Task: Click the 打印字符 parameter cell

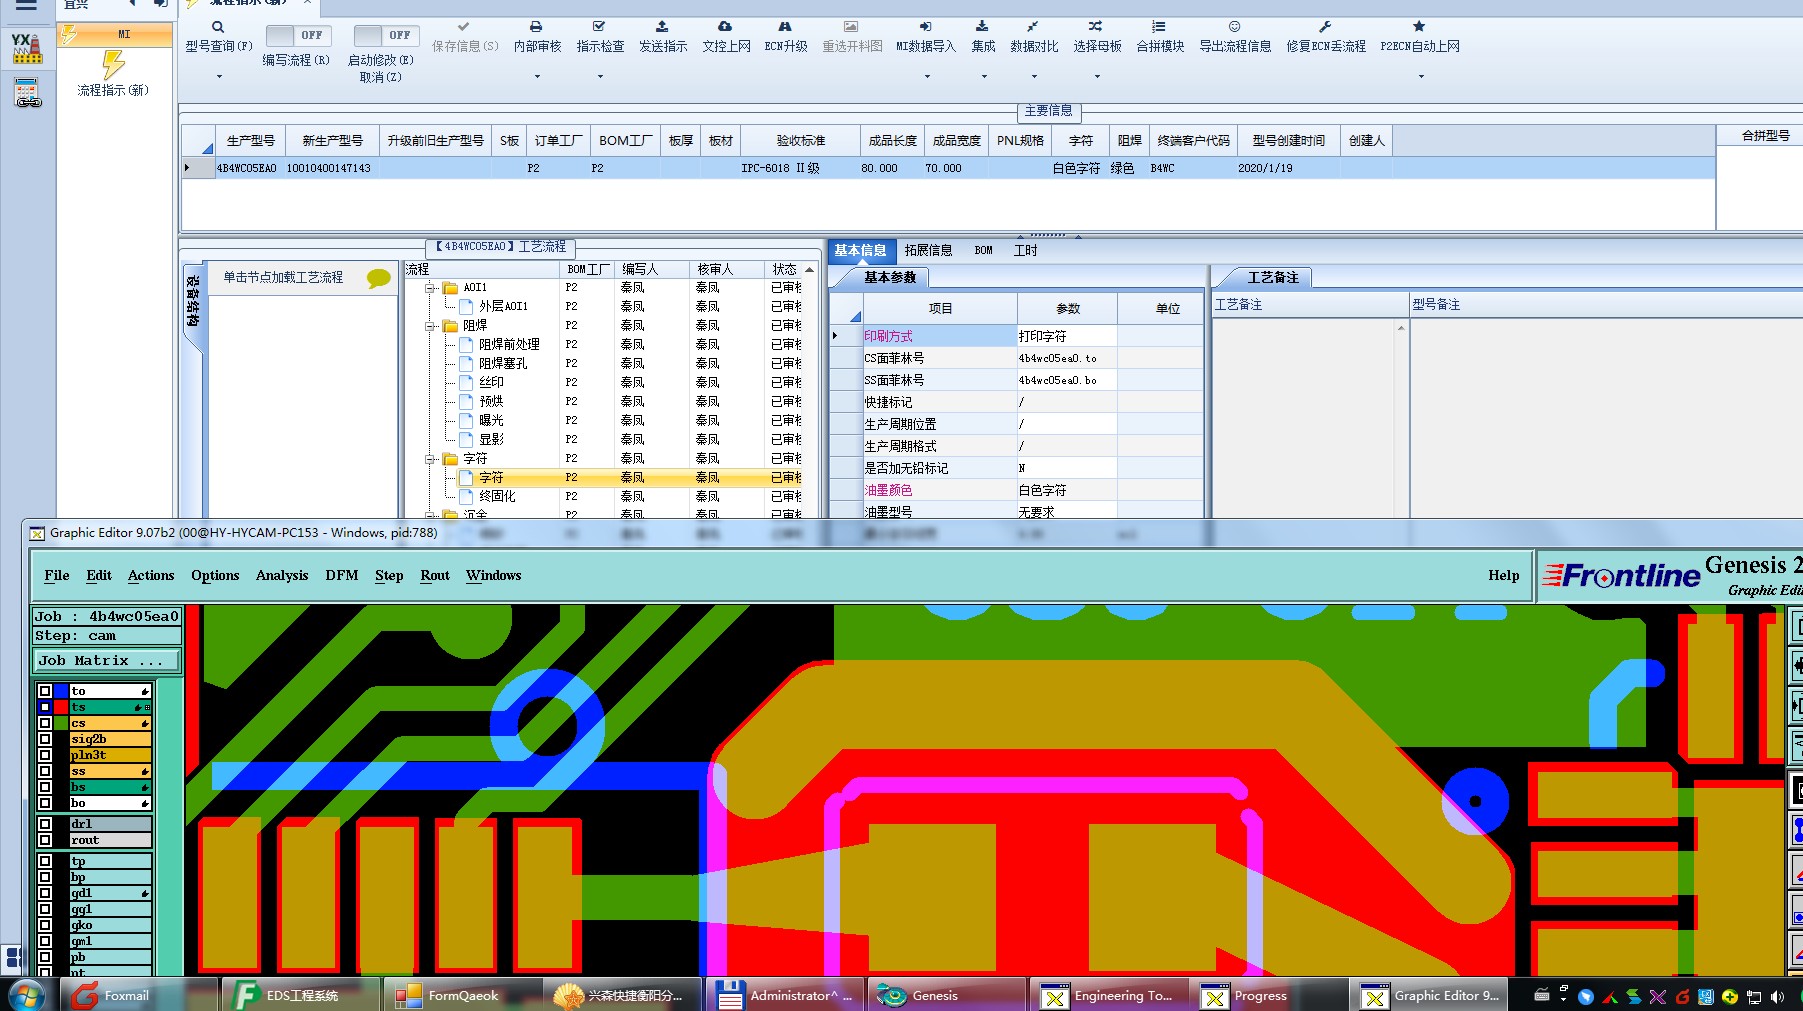Action: (1066, 336)
